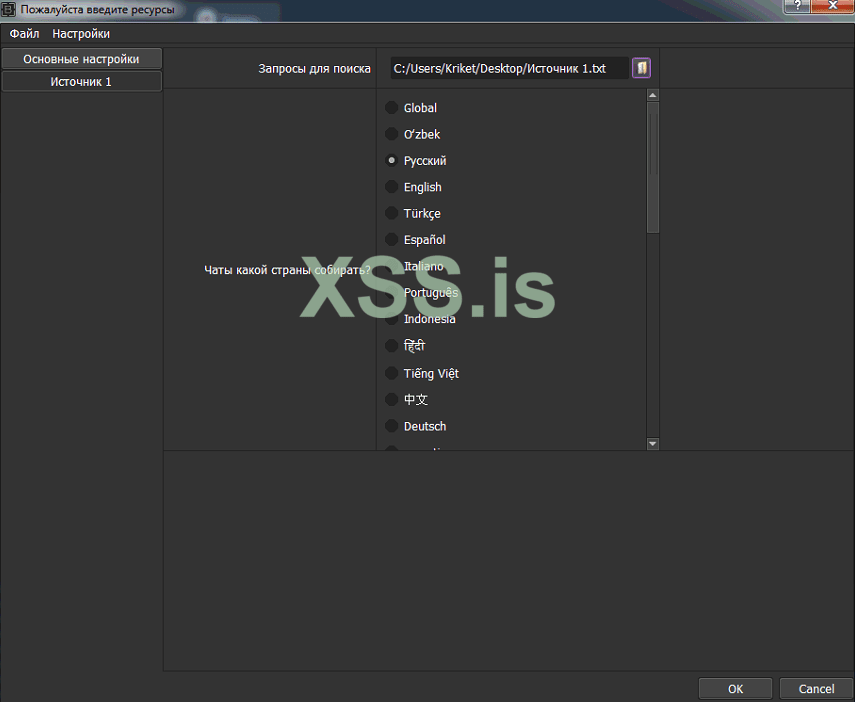The image size is (855, 702).
Task: Pick the Español radio option
Action: click(x=392, y=239)
